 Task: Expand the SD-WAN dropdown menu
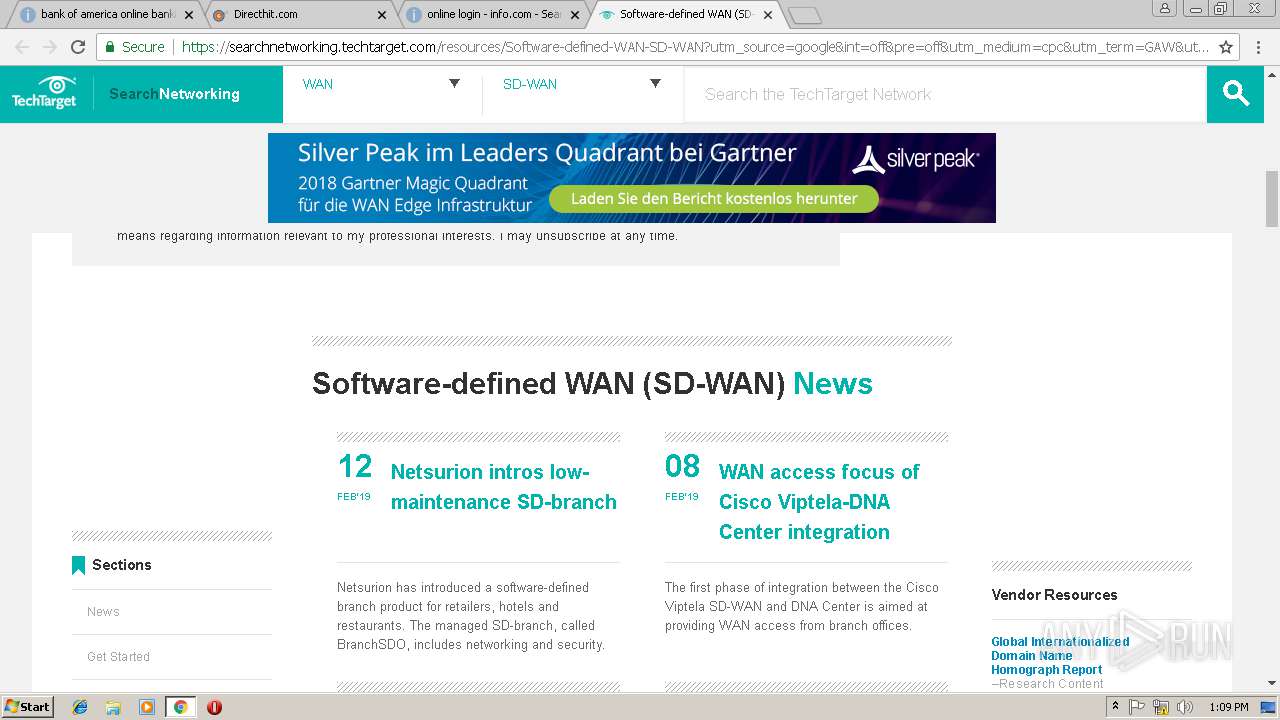[x=655, y=84]
